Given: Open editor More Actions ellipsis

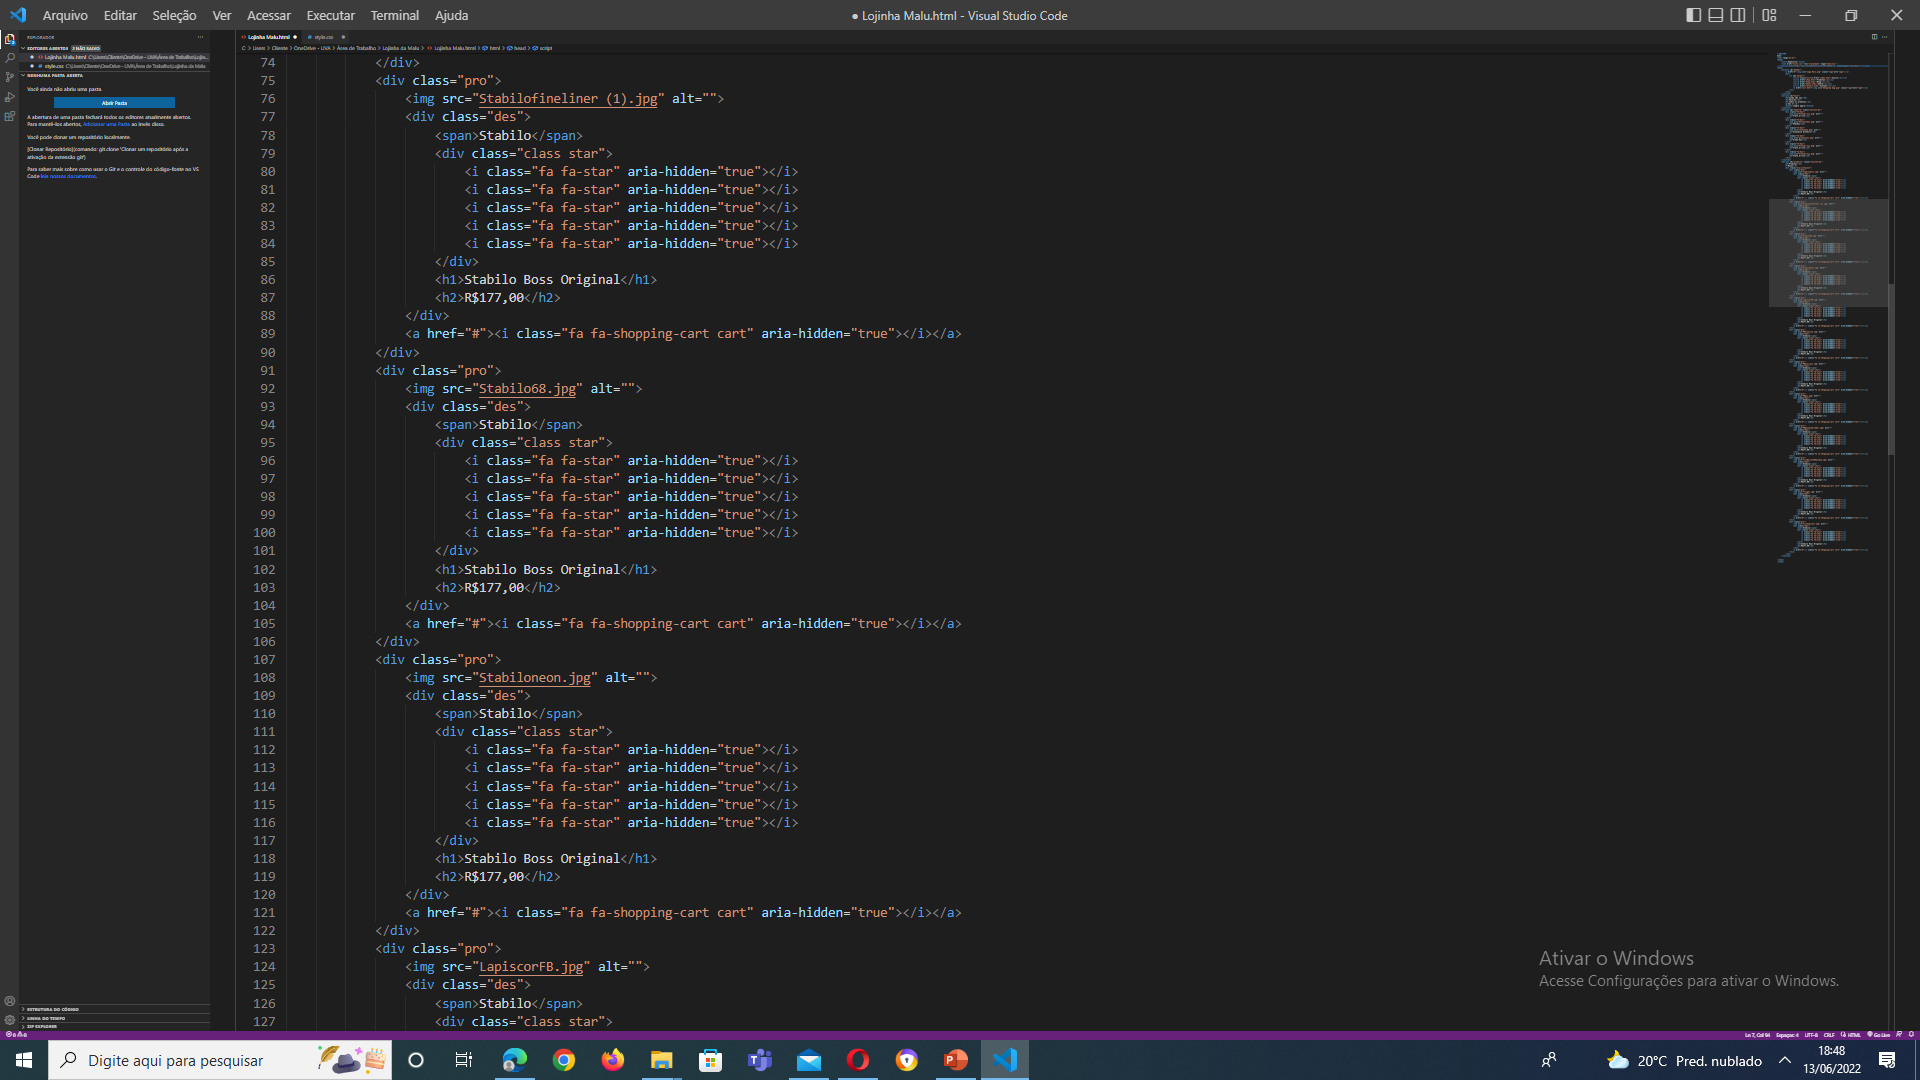Looking at the screenshot, I should click(1885, 37).
